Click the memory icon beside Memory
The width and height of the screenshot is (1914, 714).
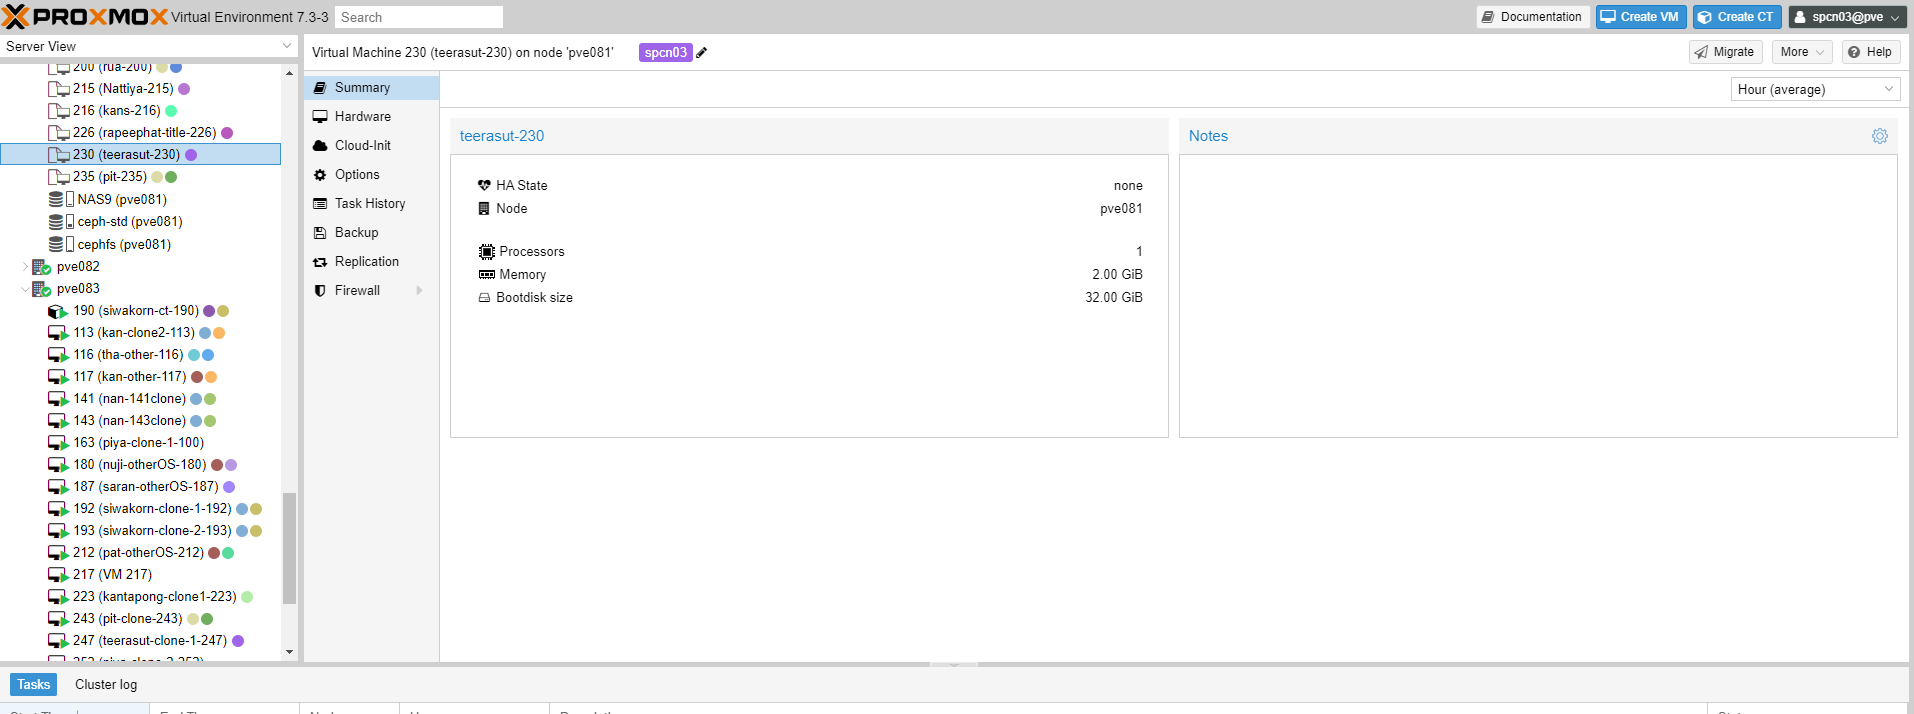click(487, 275)
